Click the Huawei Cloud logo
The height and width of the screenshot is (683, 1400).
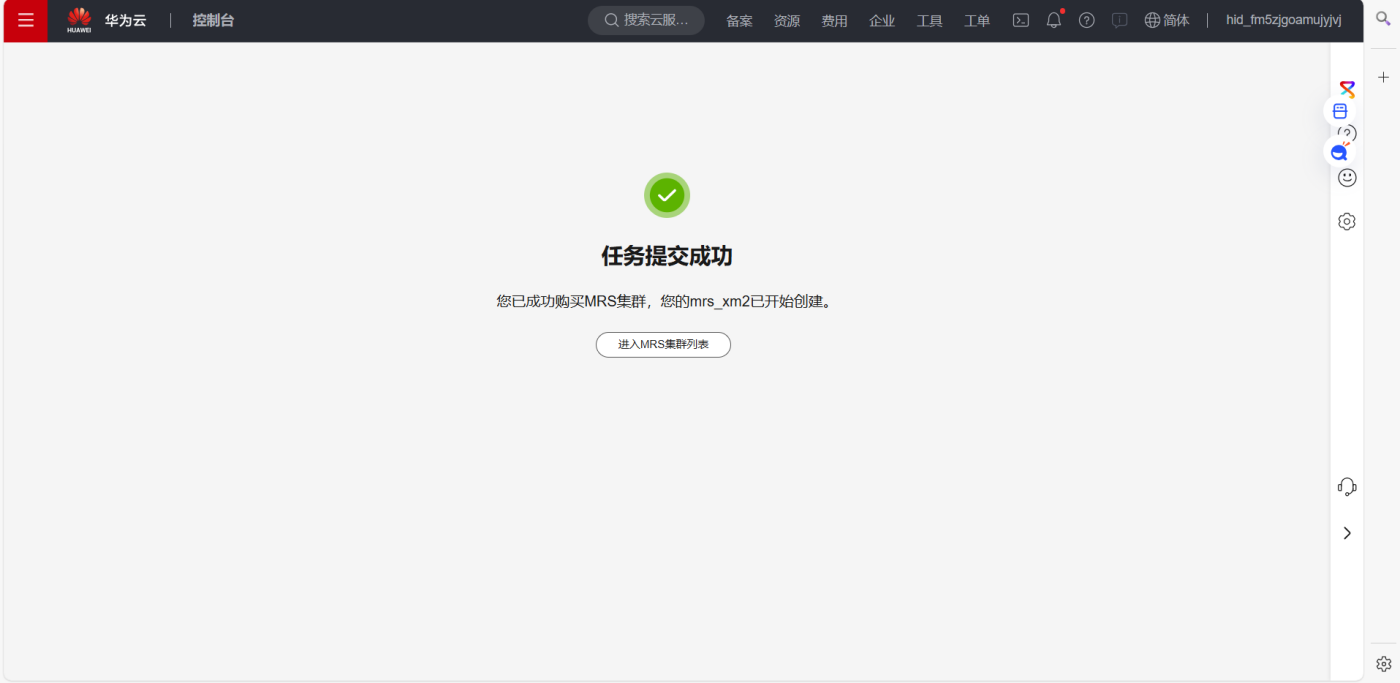pos(79,20)
